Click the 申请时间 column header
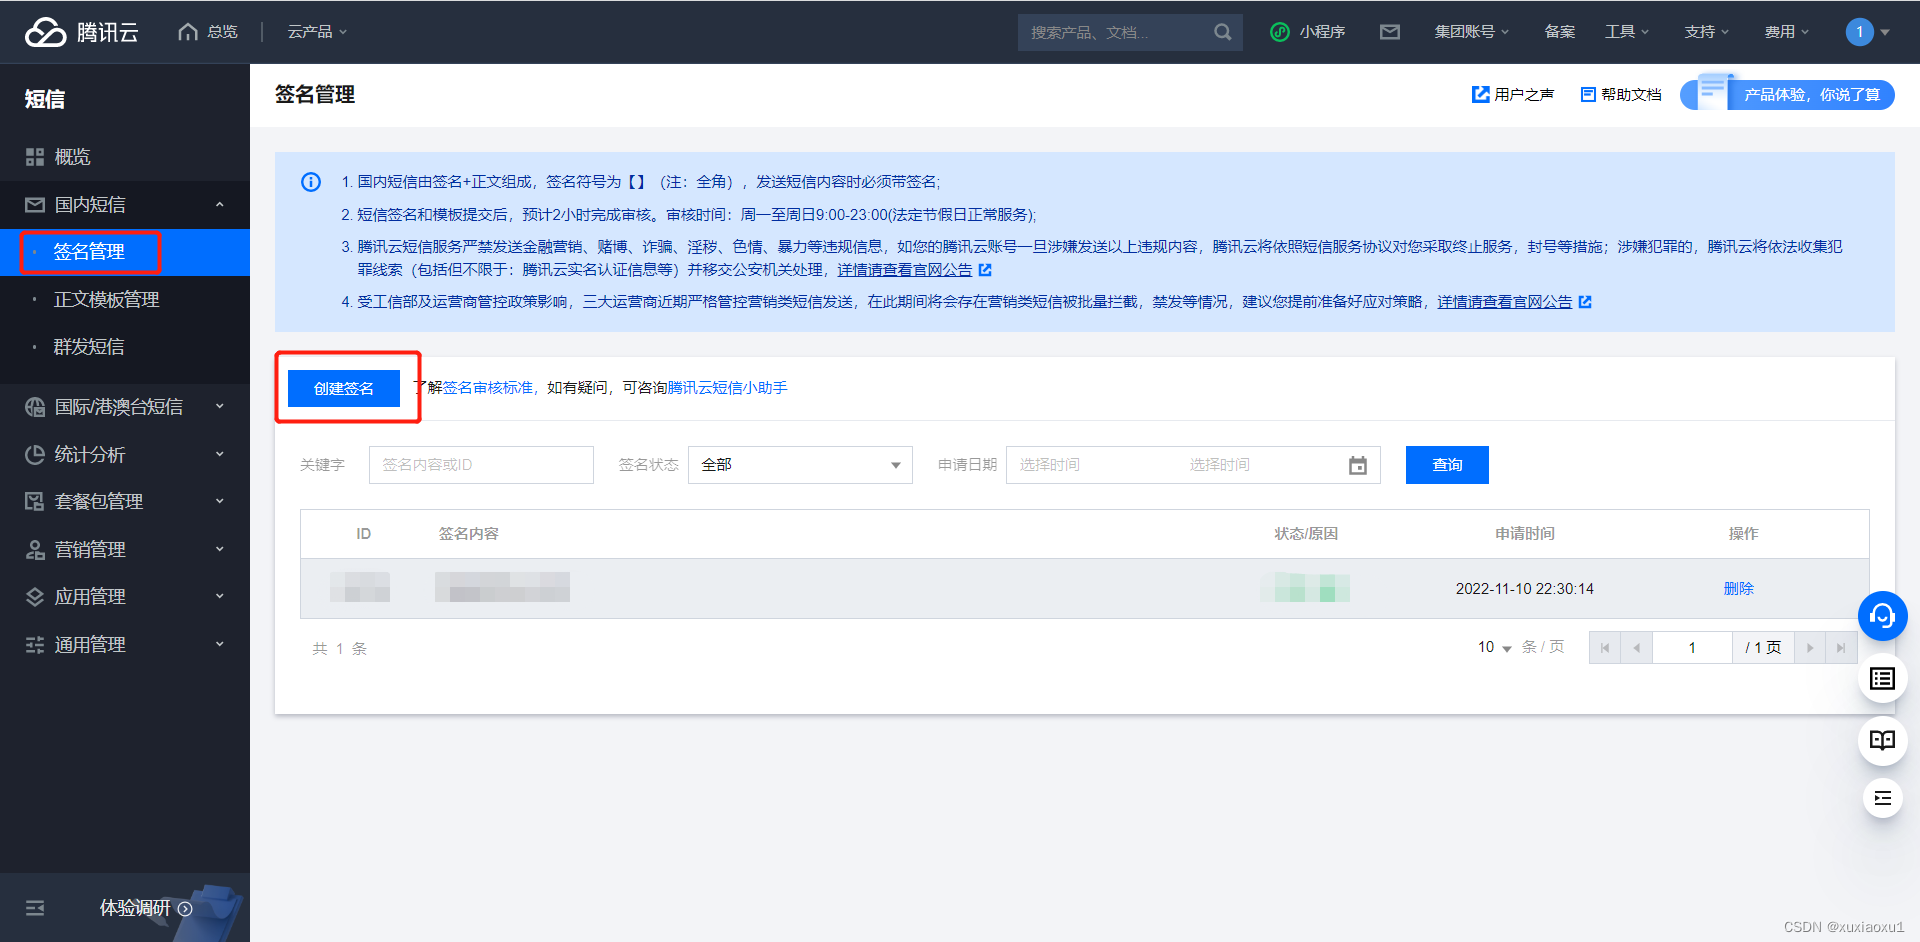The height and width of the screenshot is (942, 1920). tap(1525, 534)
